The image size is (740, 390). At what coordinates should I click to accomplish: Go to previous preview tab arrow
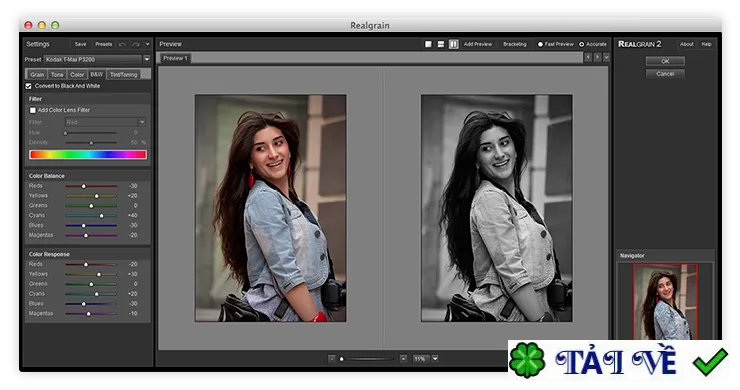pyautogui.click(x=588, y=57)
